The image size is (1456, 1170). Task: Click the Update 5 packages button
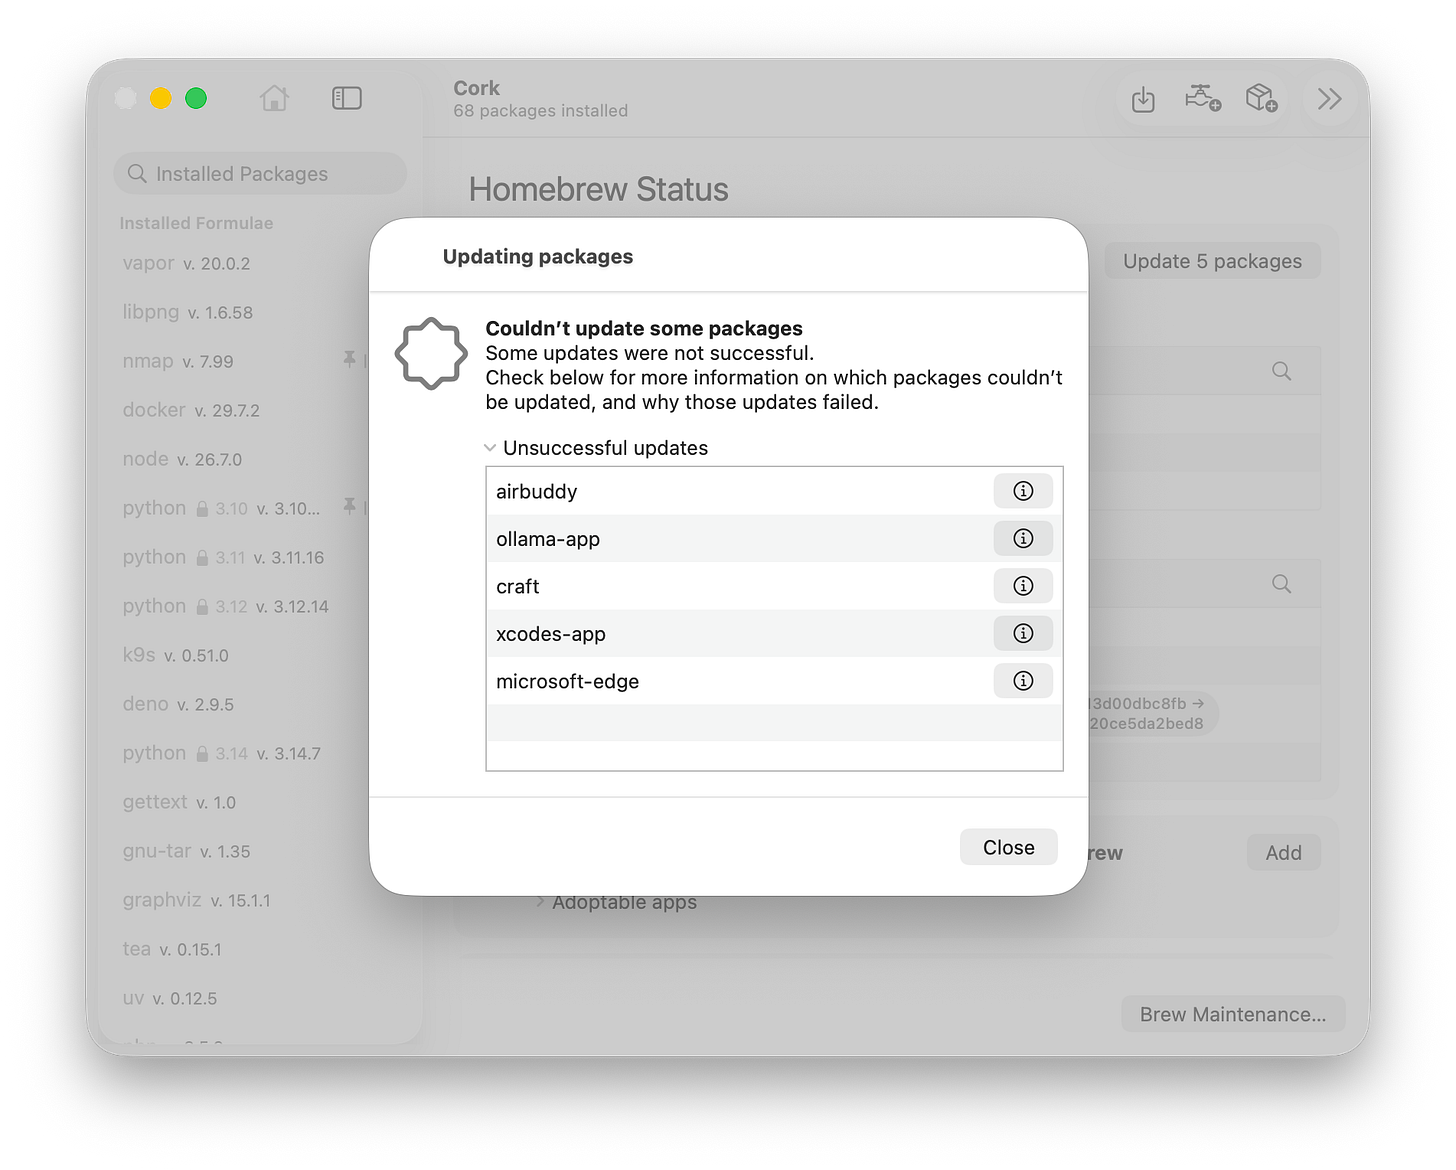(1212, 261)
